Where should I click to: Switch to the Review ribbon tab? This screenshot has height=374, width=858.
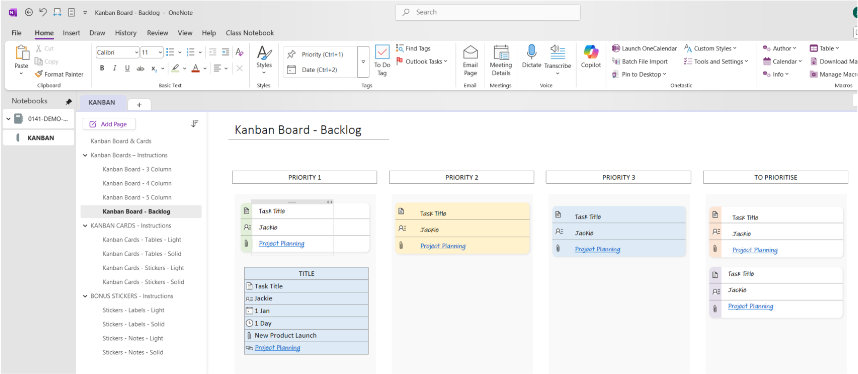158,33
